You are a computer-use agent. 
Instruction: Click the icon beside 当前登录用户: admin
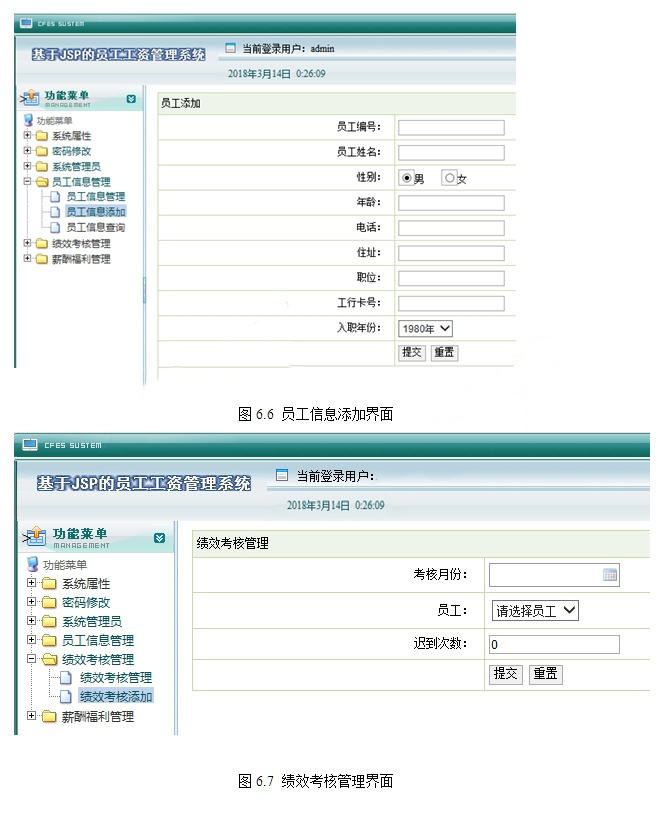point(230,48)
